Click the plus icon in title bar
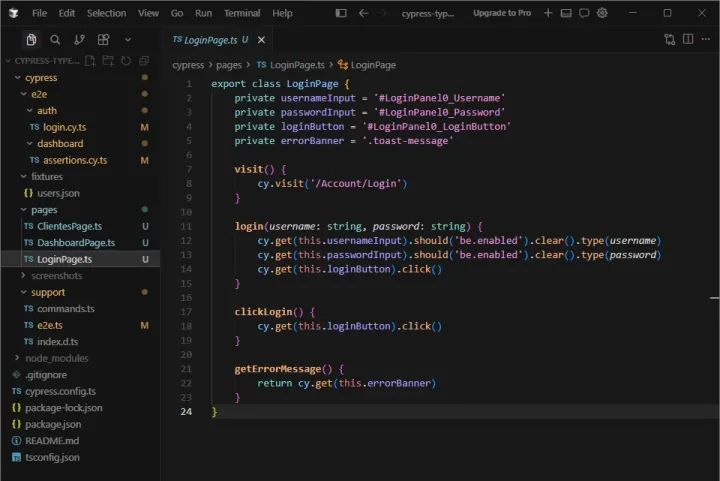The image size is (720, 481). click(548, 13)
